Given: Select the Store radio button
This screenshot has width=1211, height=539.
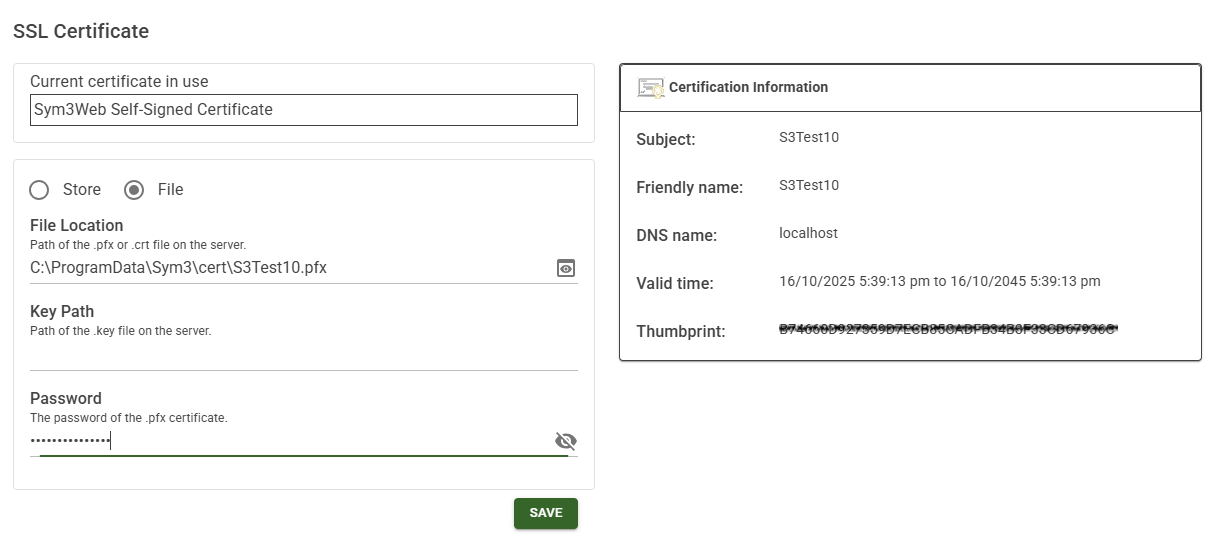Looking at the screenshot, I should pyautogui.click(x=40, y=190).
